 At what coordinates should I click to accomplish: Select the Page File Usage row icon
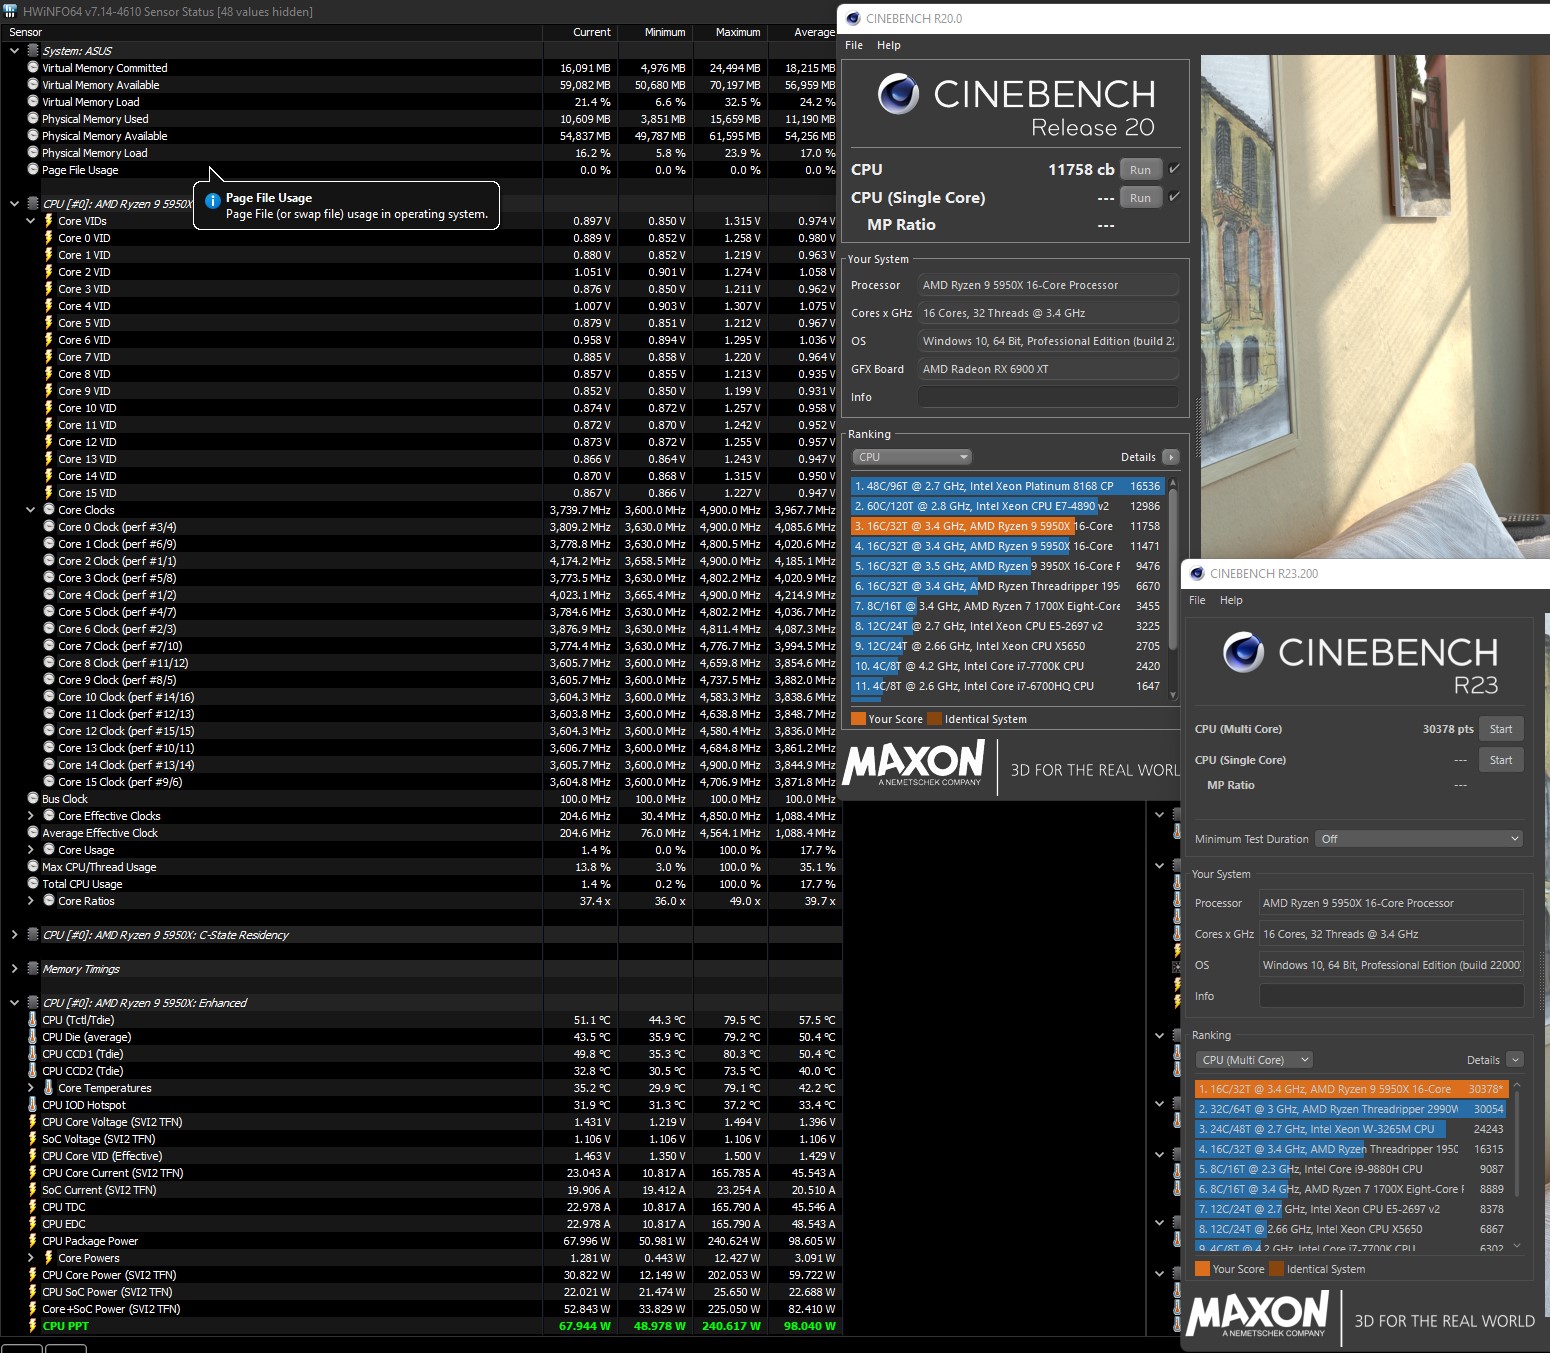point(33,170)
